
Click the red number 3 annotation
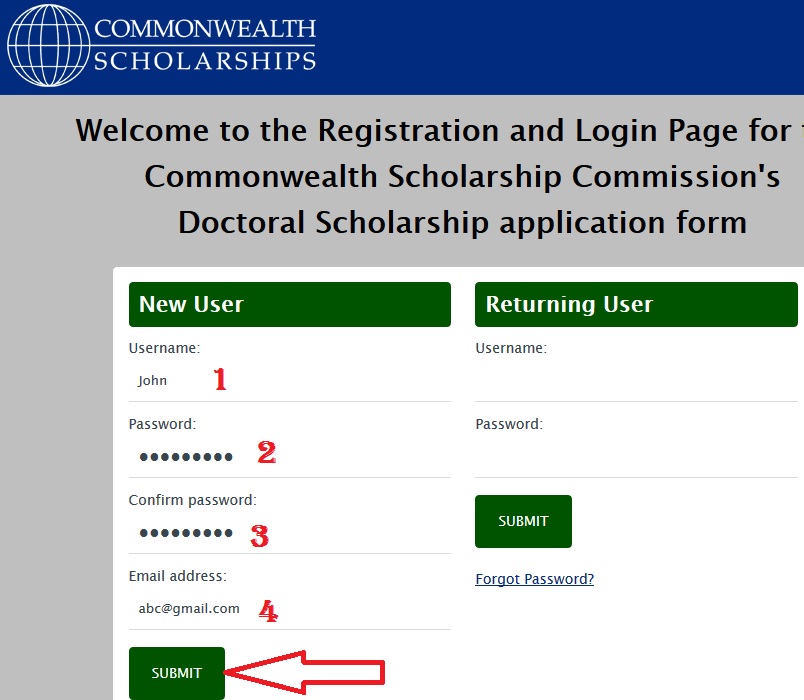click(x=259, y=536)
